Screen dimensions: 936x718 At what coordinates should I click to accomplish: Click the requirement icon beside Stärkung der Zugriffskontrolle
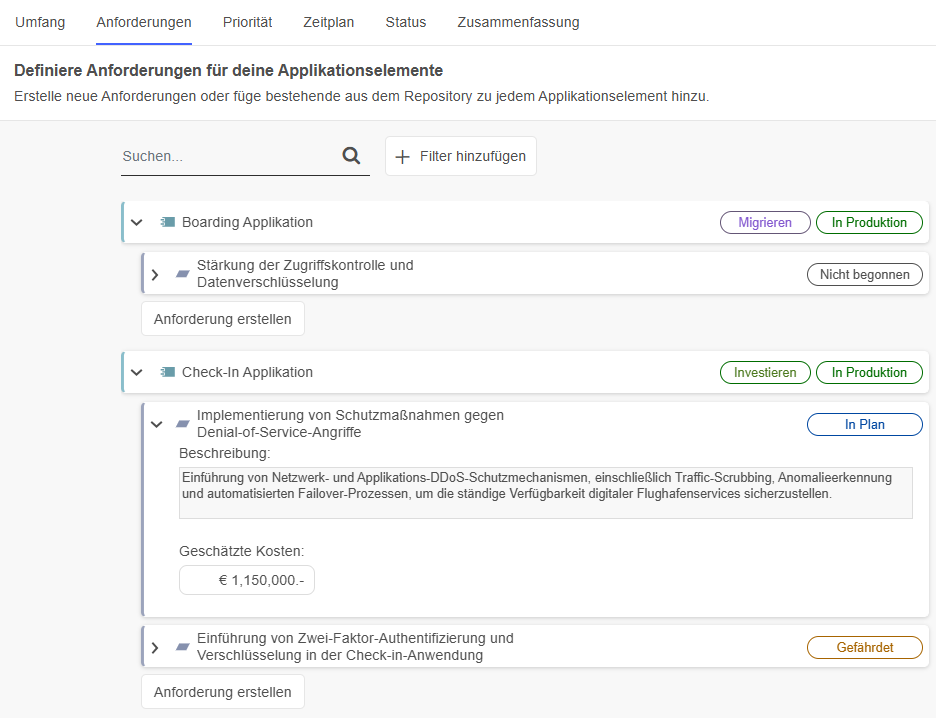pos(181,273)
